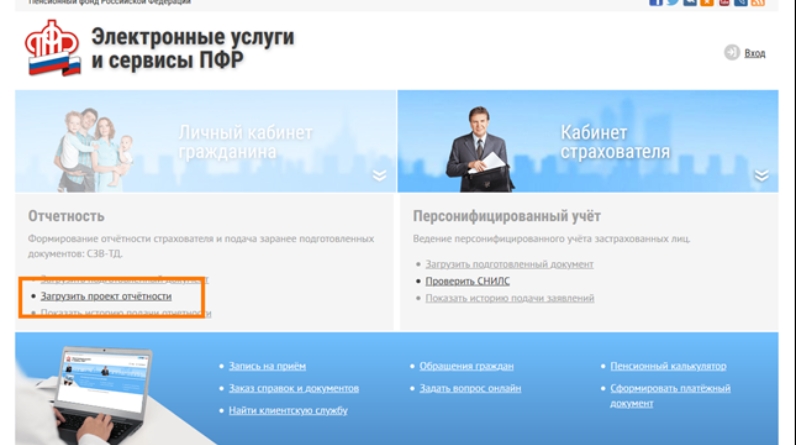796x445 pixels.
Task: Open the PFR Facebook page icon
Action: coord(657,3)
